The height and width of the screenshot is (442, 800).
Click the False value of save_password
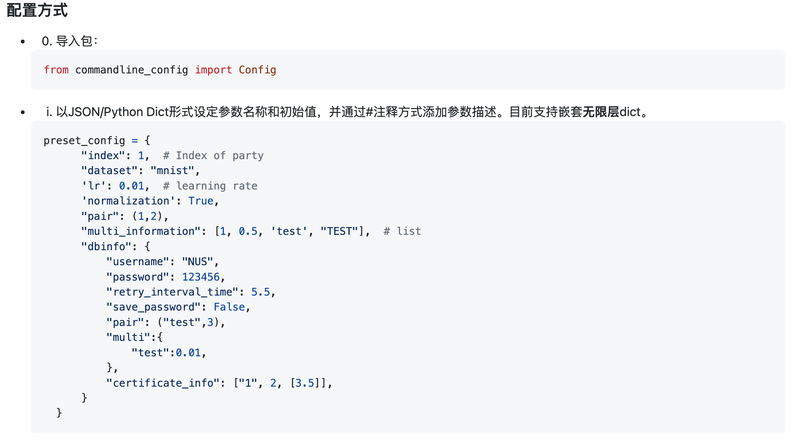229,307
